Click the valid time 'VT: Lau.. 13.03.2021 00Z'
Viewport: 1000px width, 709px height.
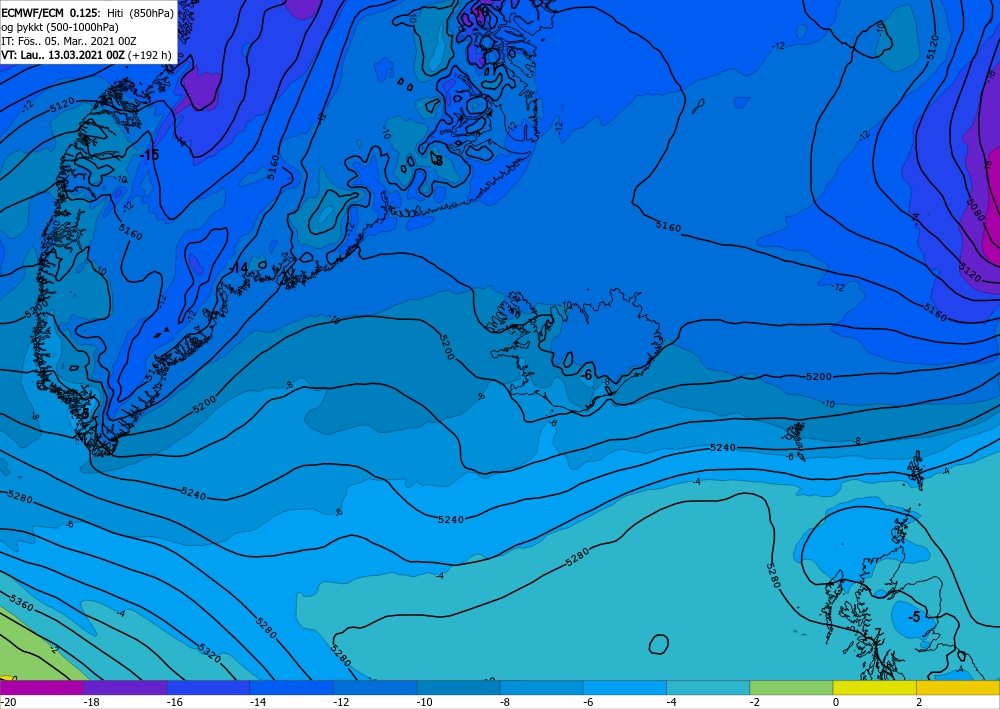(62, 55)
